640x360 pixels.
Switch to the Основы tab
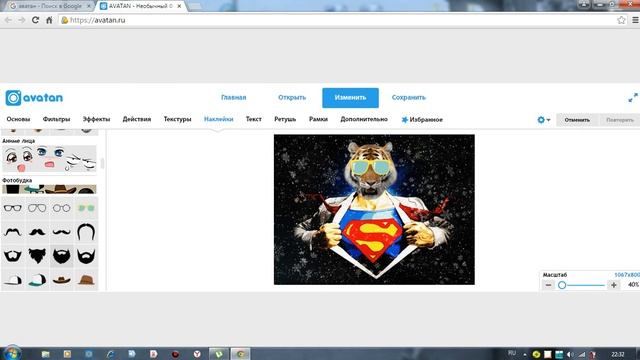click(18, 119)
